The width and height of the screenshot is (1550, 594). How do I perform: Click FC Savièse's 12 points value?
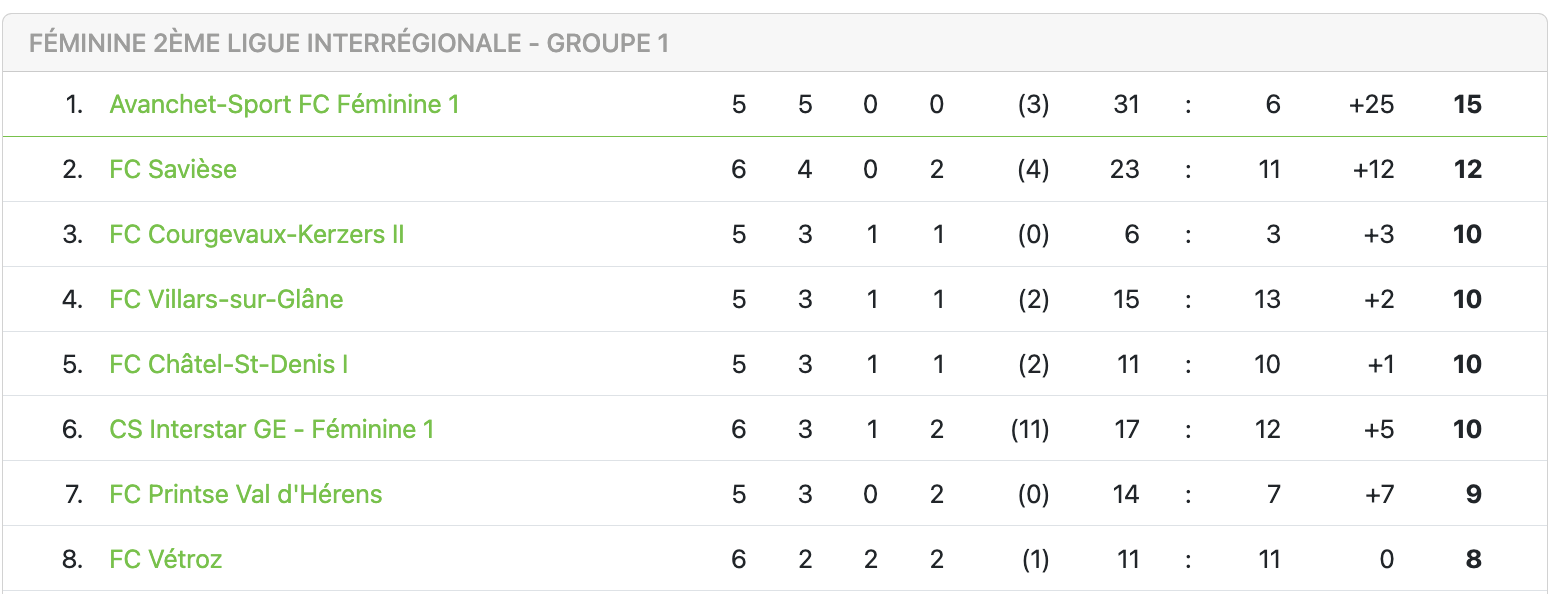1467,169
